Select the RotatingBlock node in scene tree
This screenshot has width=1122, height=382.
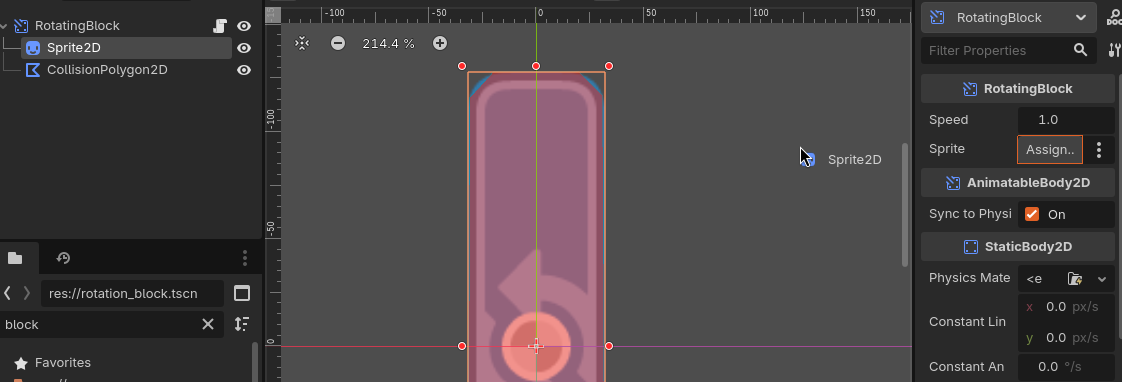pyautogui.click(x=77, y=26)
